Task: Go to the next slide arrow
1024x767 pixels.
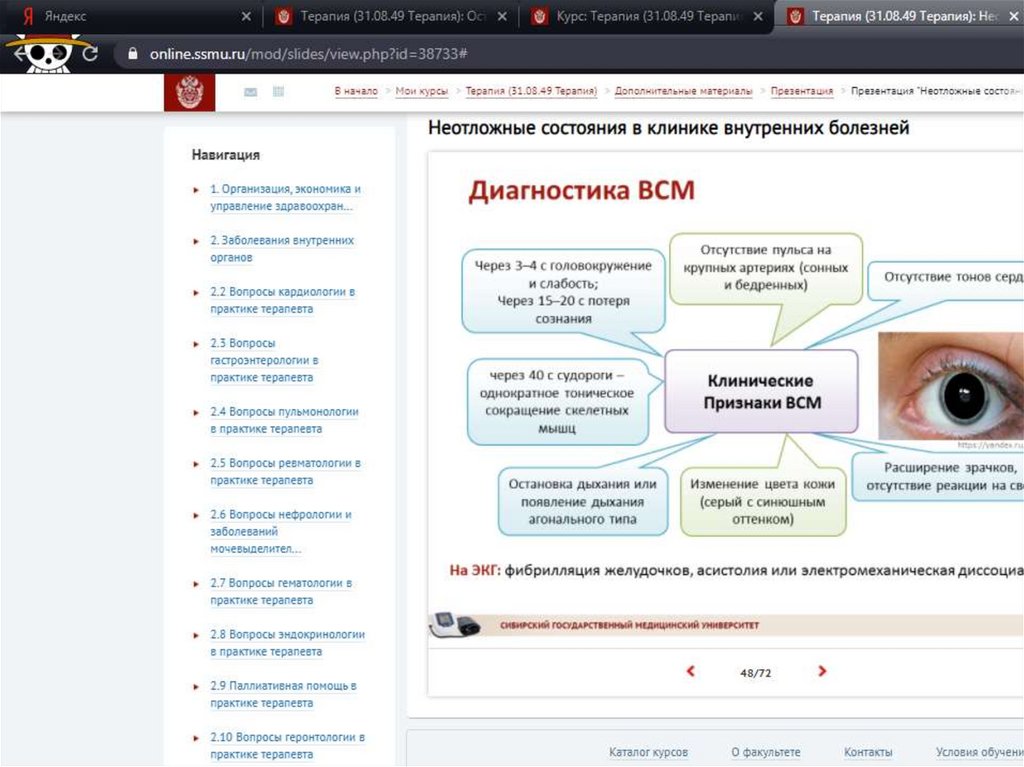Action: point(822,671)
